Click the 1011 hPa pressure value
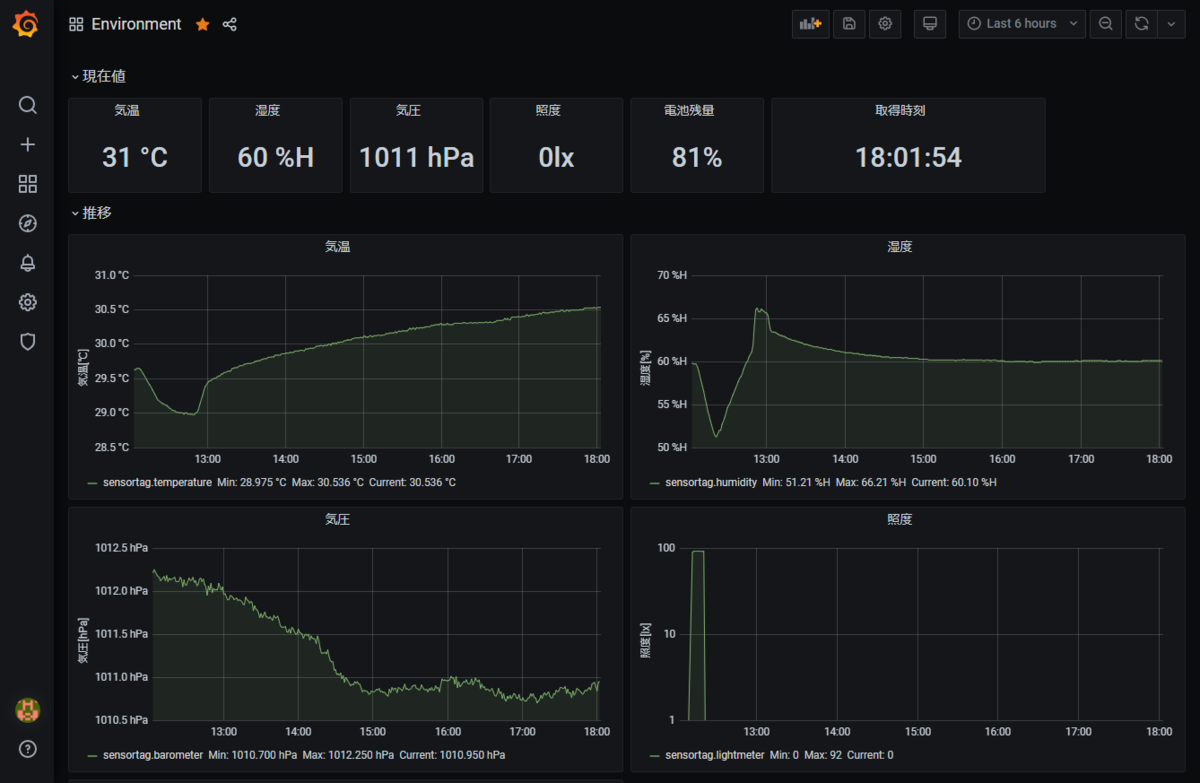 416,157
